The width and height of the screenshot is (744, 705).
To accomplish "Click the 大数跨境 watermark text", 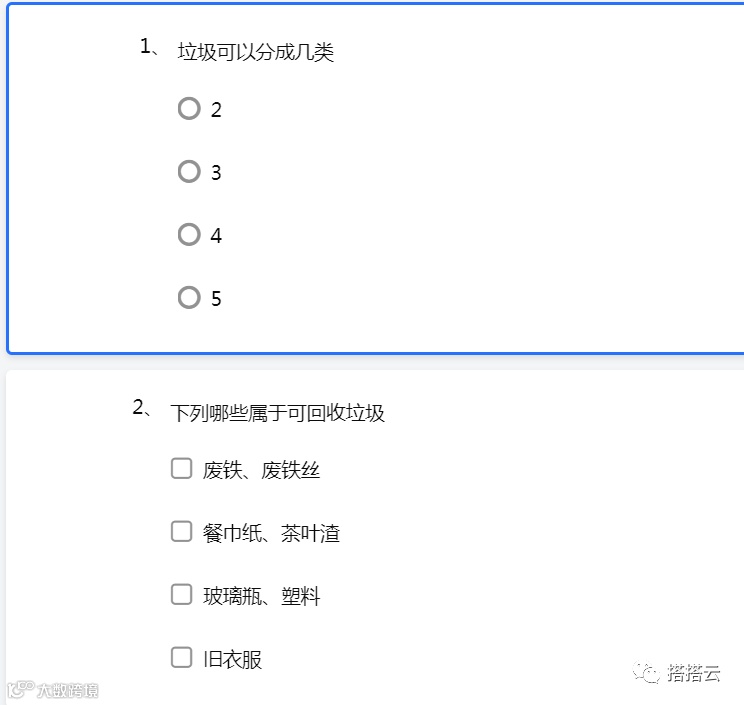I will [x=67, y=690].
